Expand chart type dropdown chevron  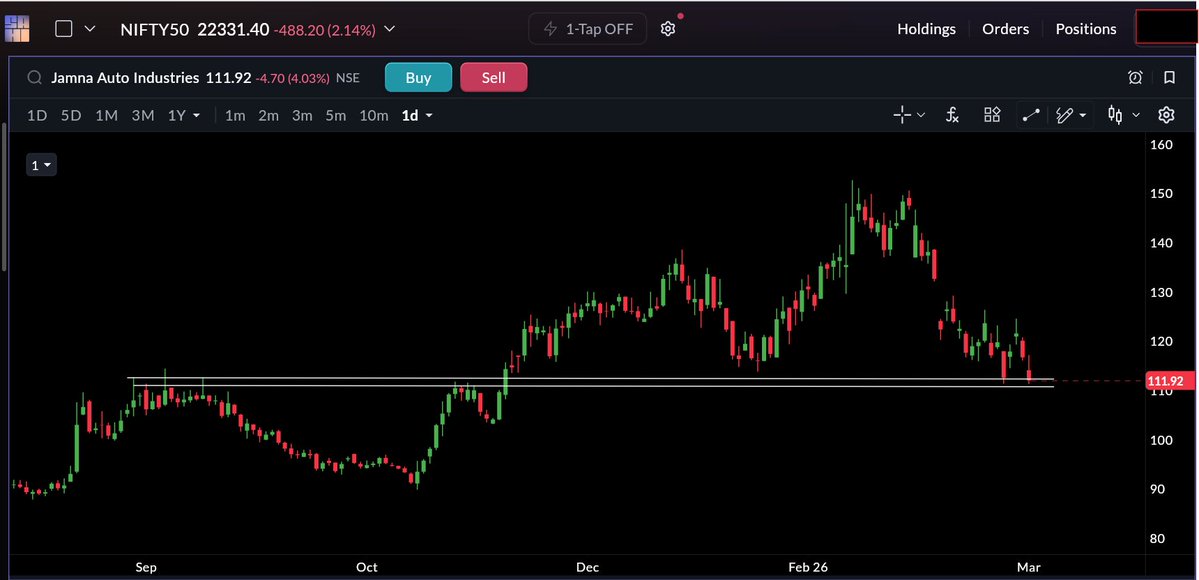[x=1136, y=116]
